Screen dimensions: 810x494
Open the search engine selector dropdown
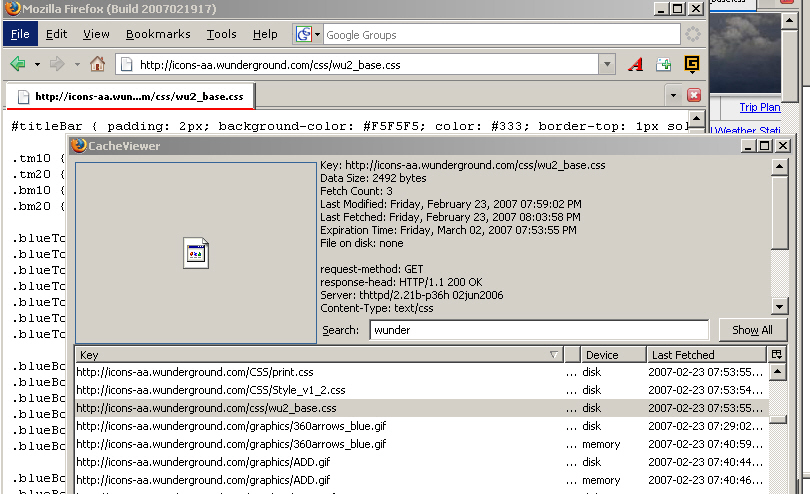(317, 35)
